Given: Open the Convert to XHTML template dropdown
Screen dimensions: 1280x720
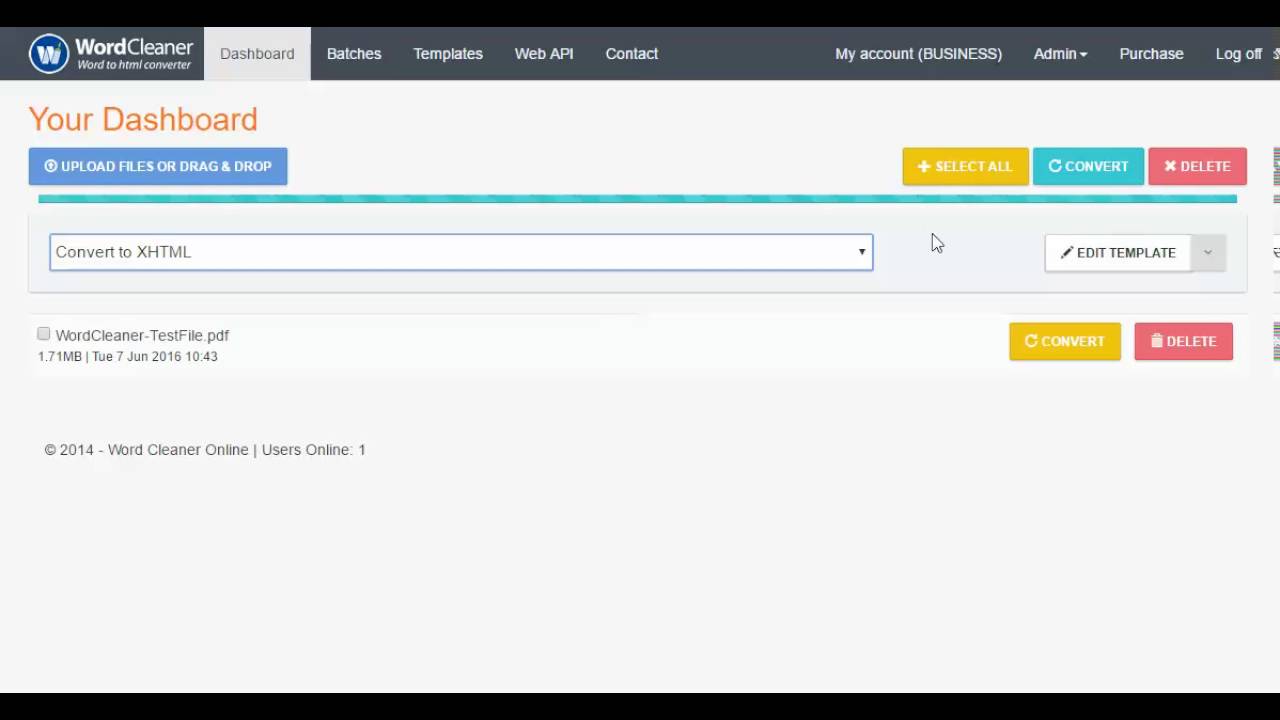Looking at the screenshot, I should click(x=461, y=252).
